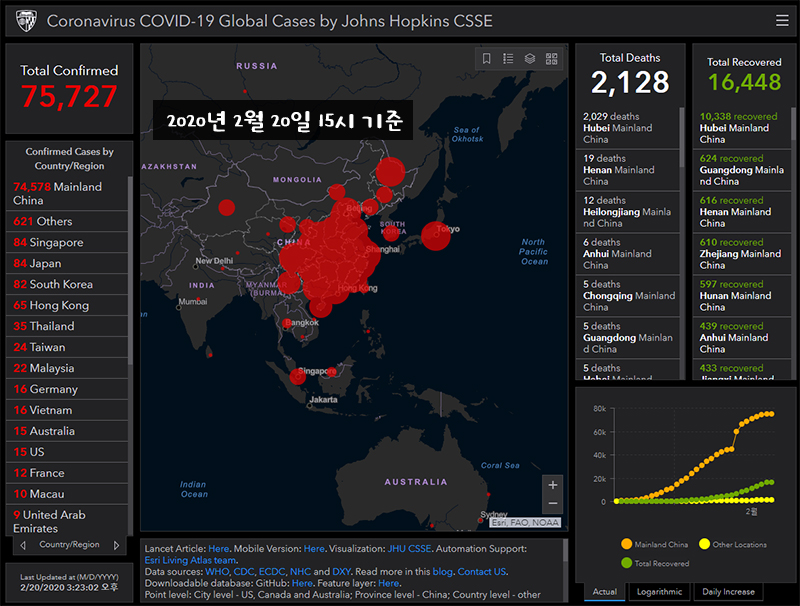Open the NHC data source link

300,572
